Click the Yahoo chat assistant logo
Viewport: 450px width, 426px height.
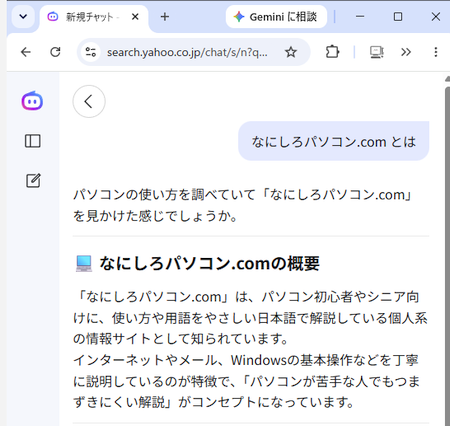tap(32, 101)
